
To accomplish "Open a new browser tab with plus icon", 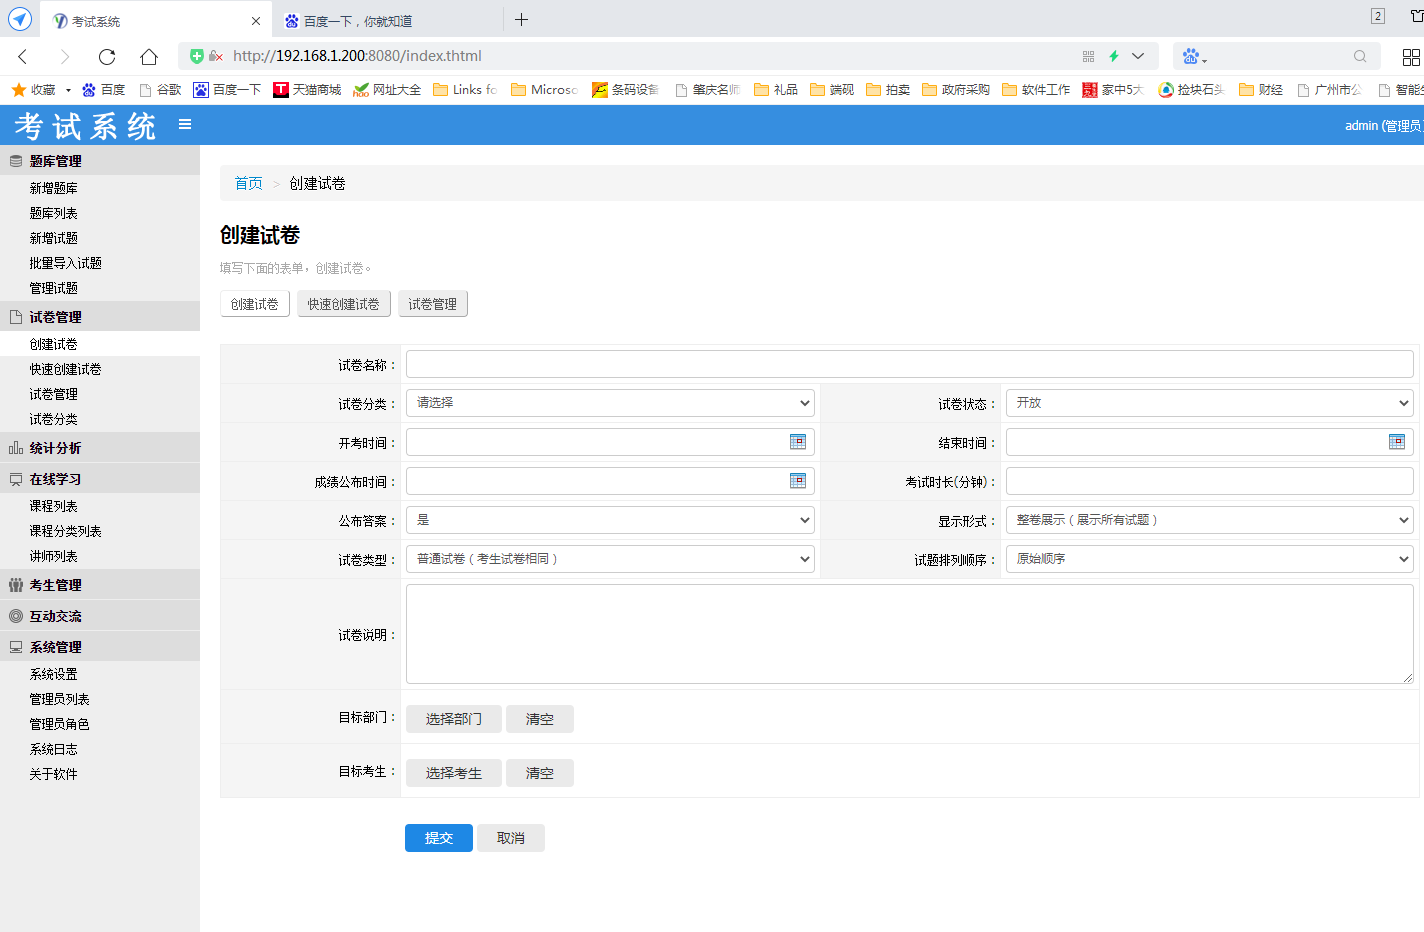I will coord(521,20).
